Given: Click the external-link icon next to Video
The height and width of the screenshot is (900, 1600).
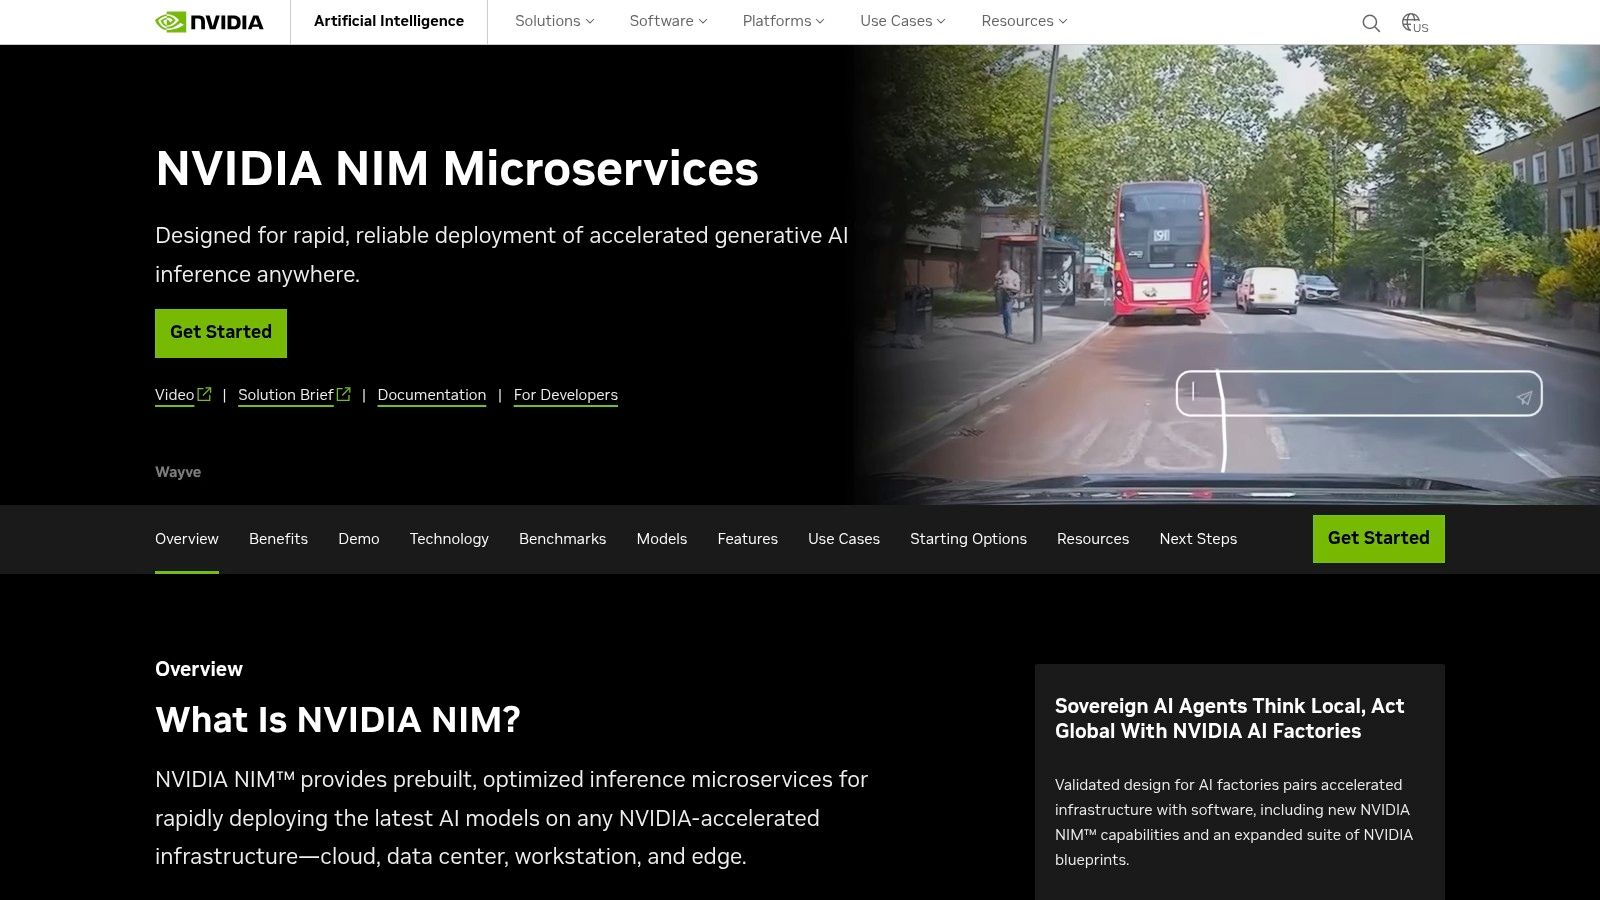Looking at the screenshot, I should point(205,393).
